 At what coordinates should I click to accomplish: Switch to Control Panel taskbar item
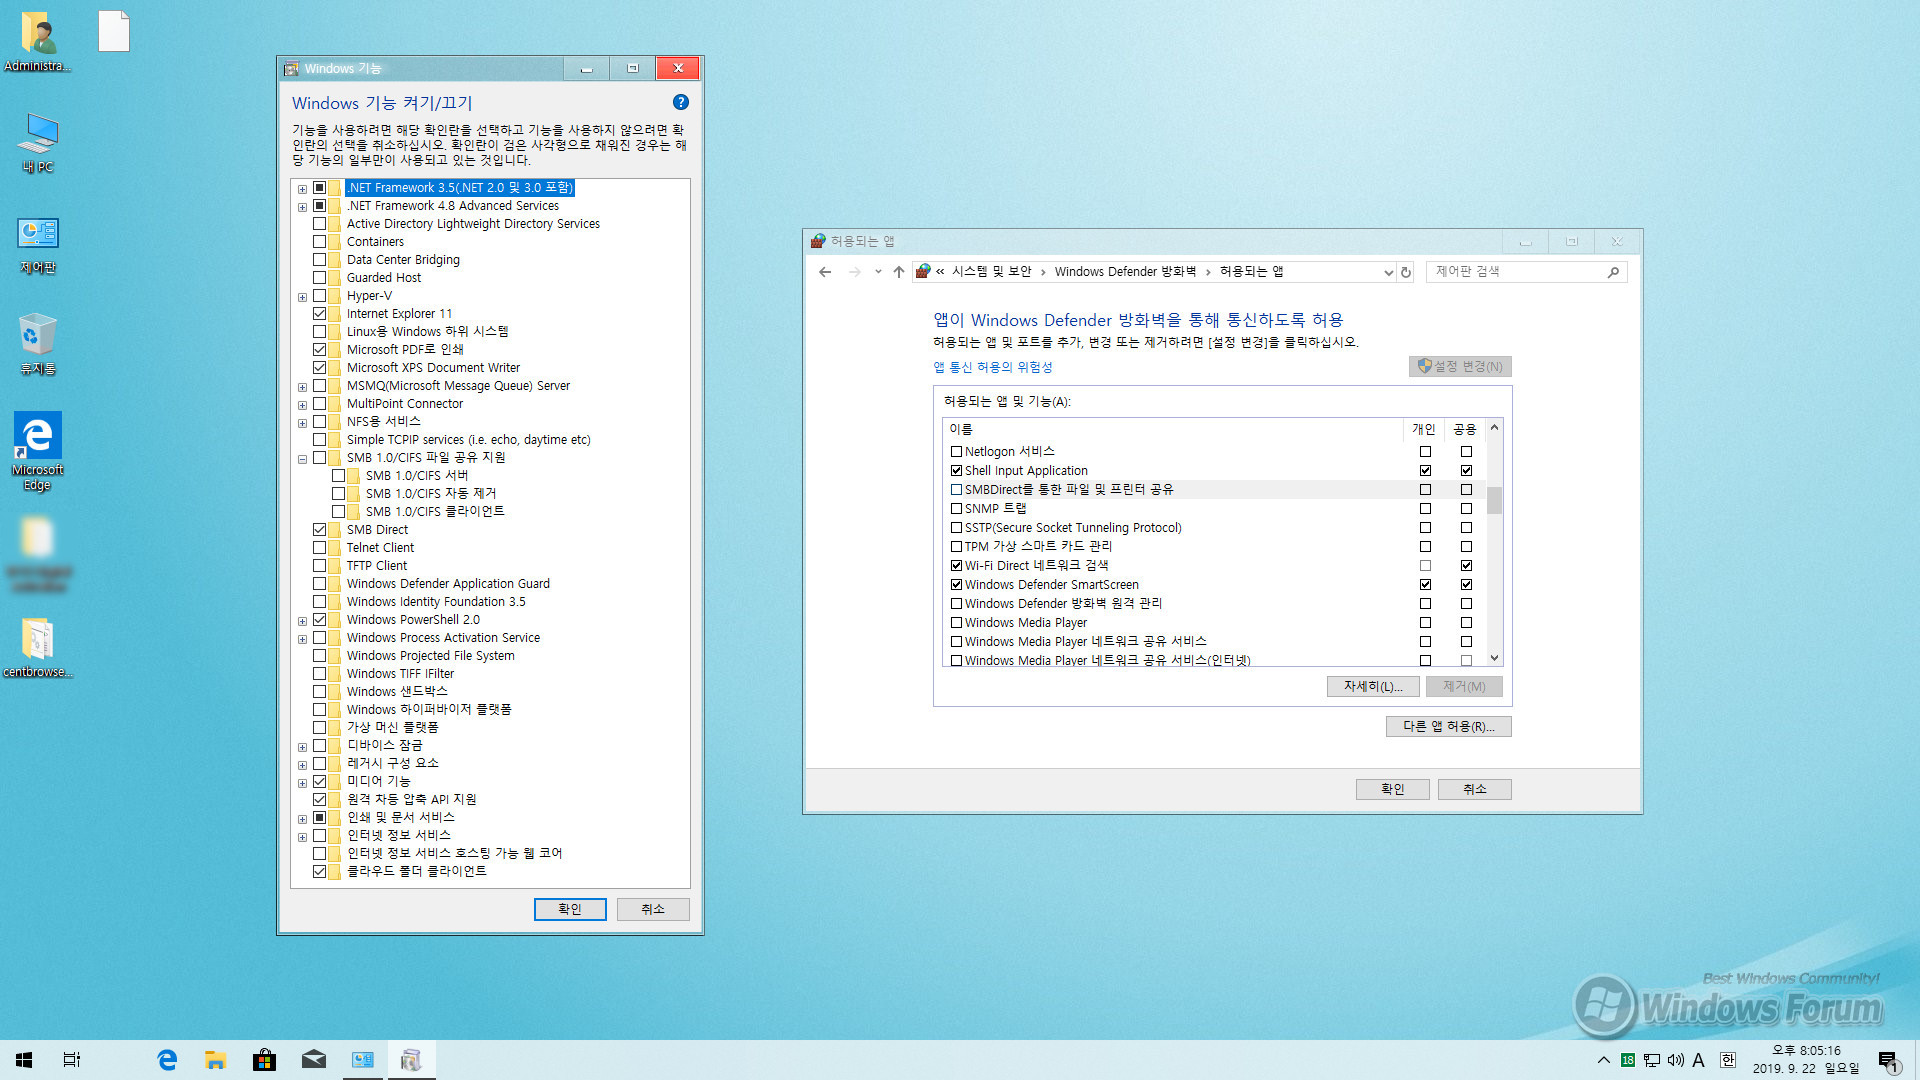click(362, 1060)
